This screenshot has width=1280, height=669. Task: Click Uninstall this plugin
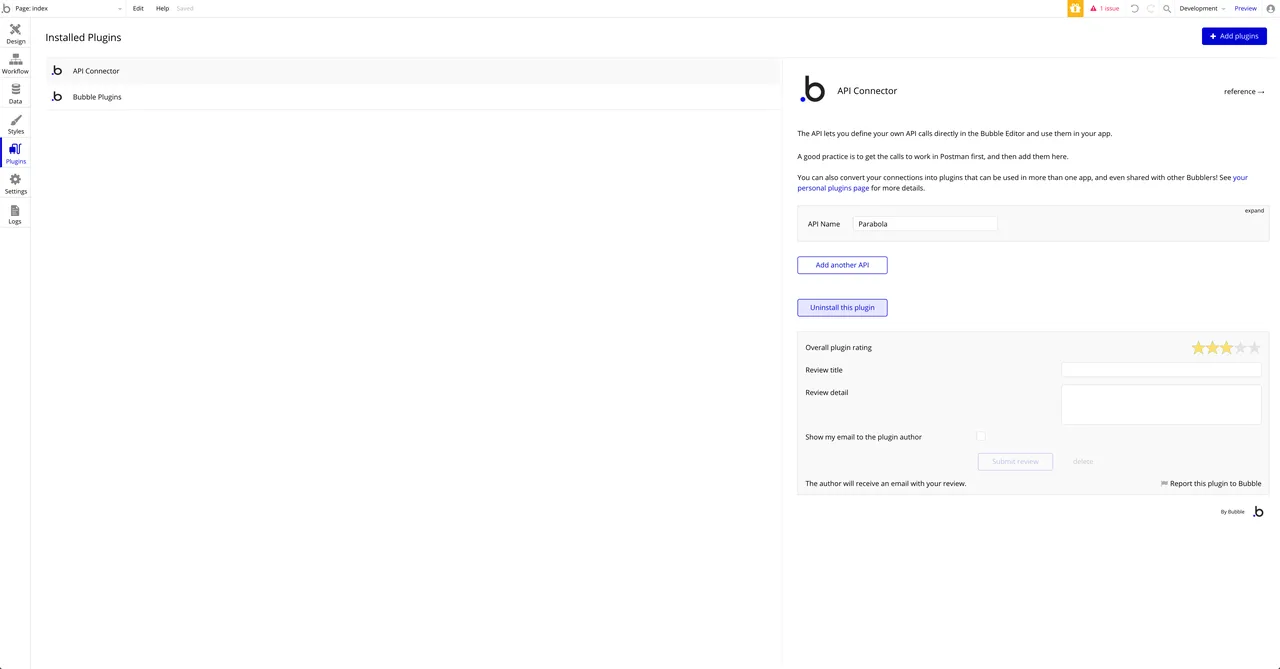842,308
